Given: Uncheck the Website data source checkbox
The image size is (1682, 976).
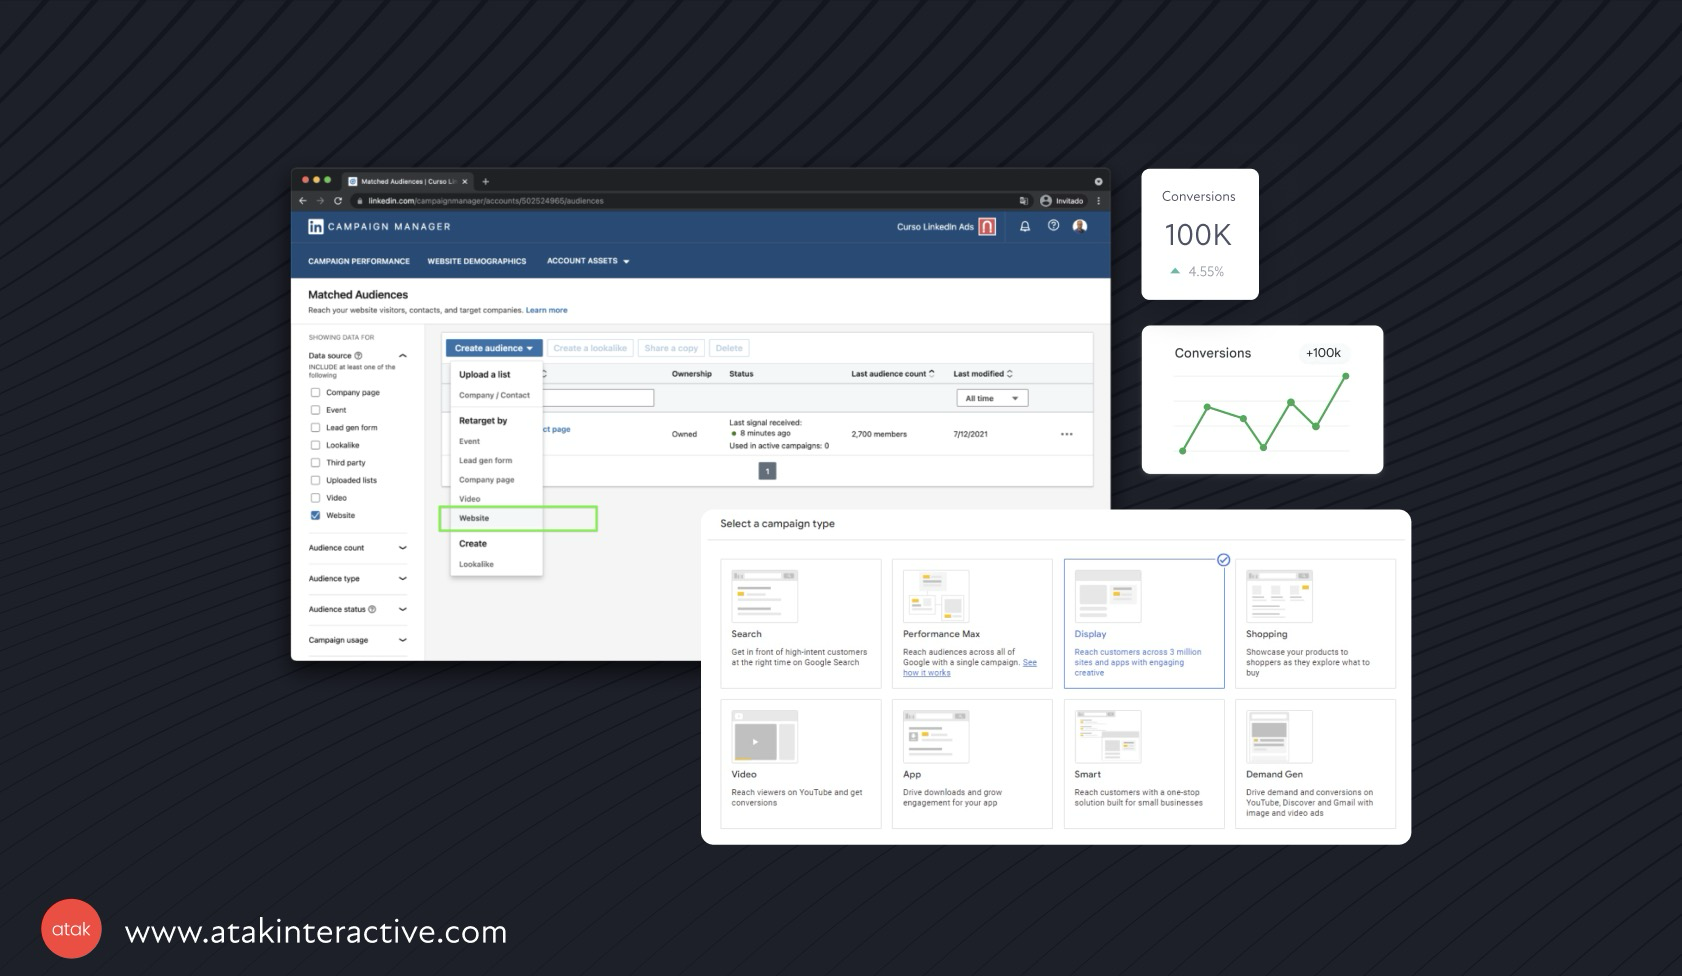Looking at the screenshot, I should tap(316, 516).
